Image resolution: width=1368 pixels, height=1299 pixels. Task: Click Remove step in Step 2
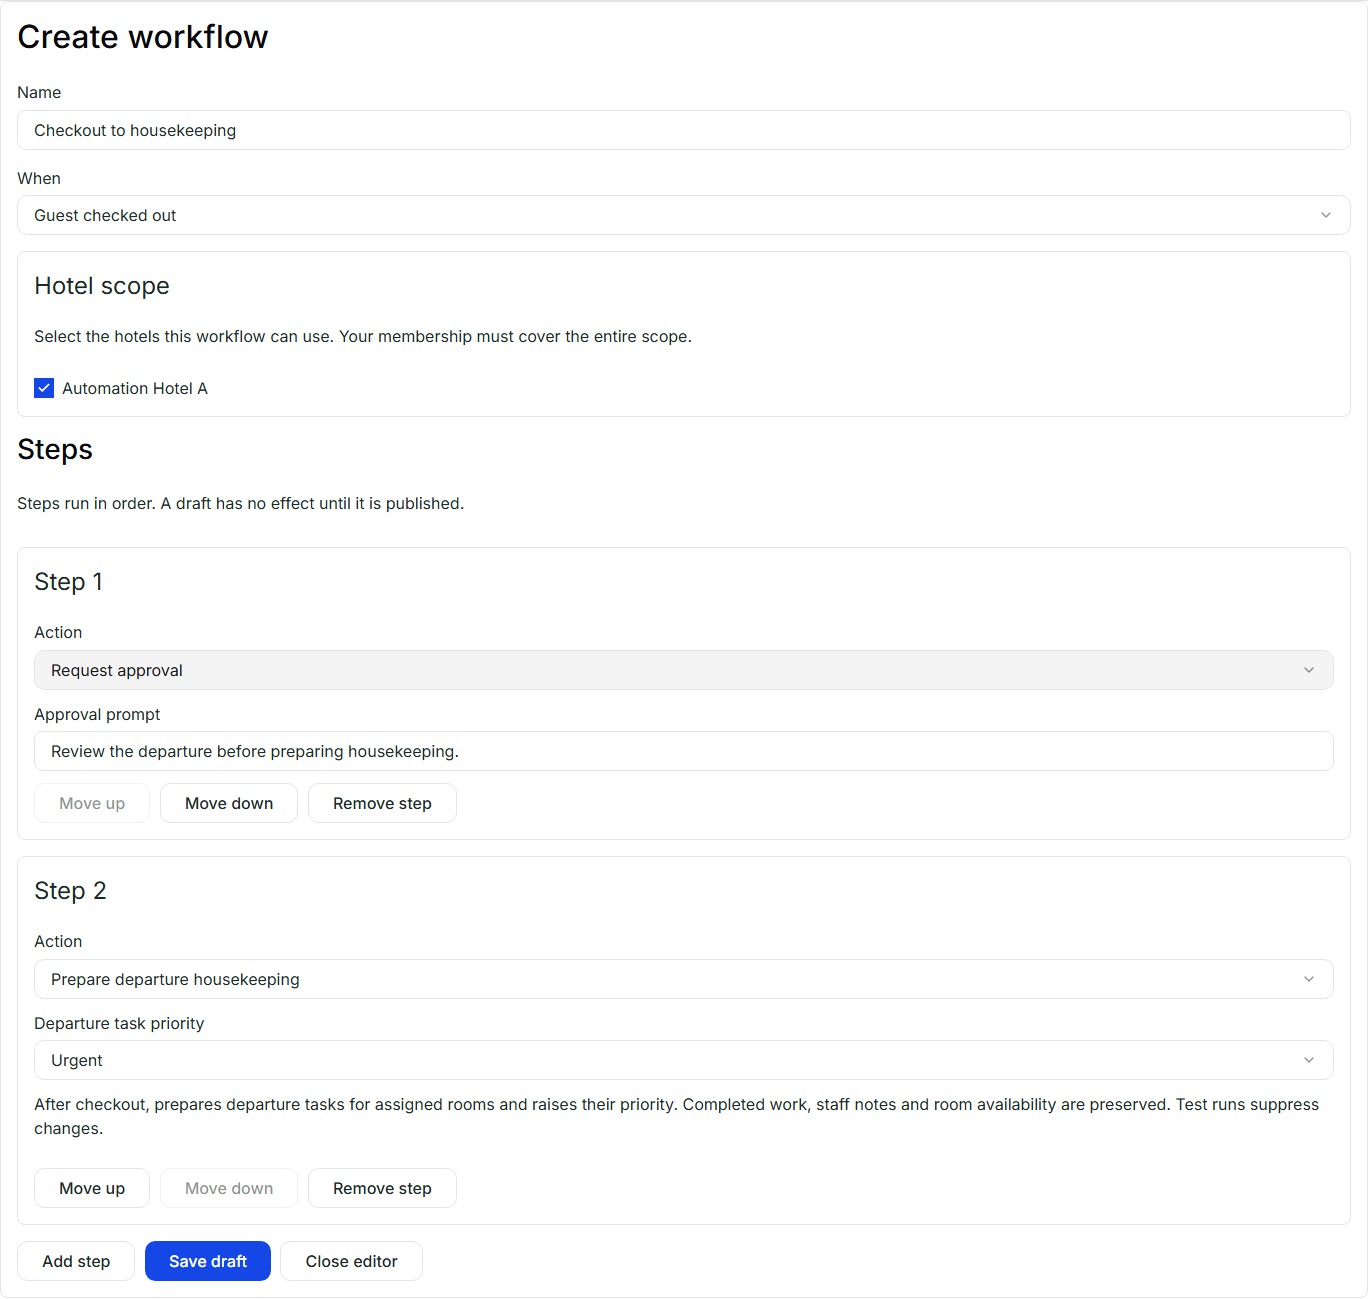tap(382, 1188)
